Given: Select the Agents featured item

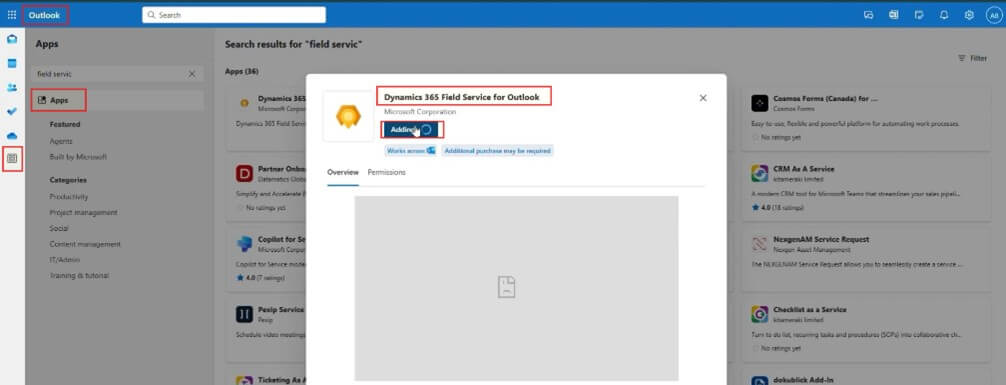Looking at the screenshot, I should pos(61,141).
